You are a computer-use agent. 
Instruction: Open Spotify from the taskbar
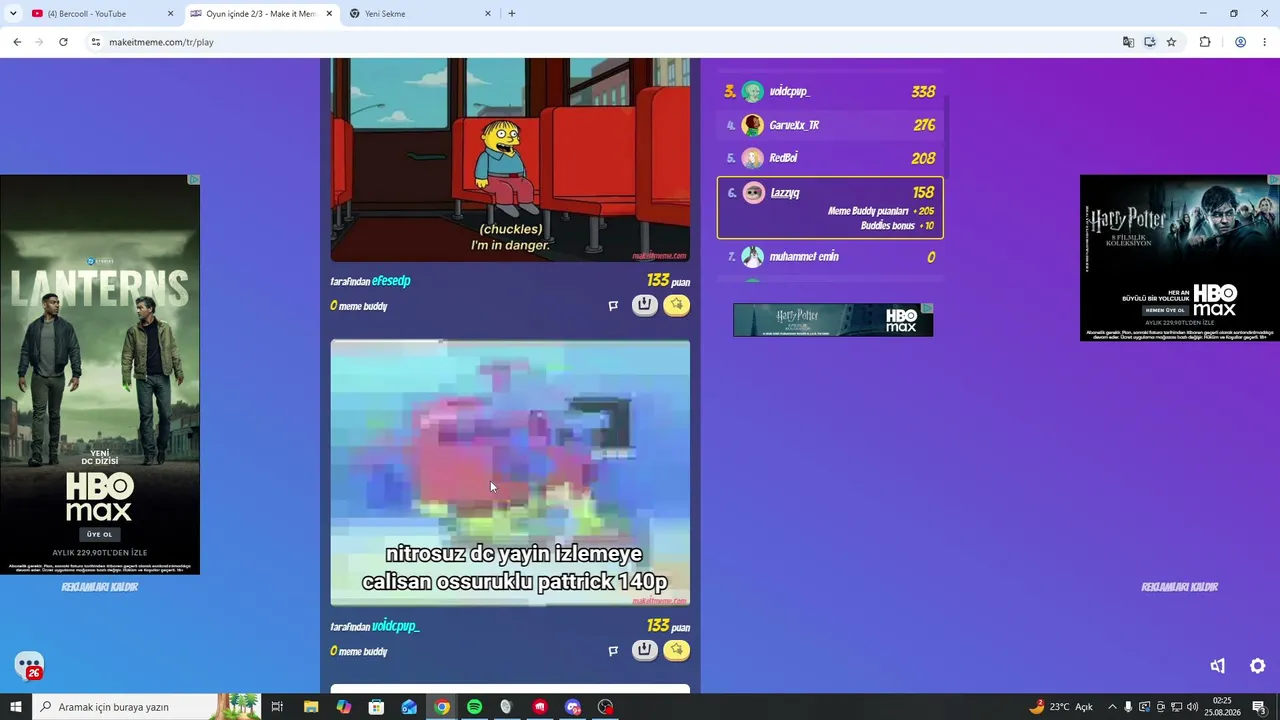(x=474, y=707)
